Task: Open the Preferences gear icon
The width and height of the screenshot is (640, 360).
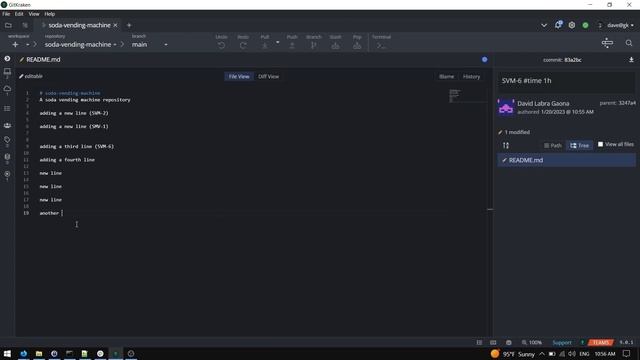Action: click(572, 25)
